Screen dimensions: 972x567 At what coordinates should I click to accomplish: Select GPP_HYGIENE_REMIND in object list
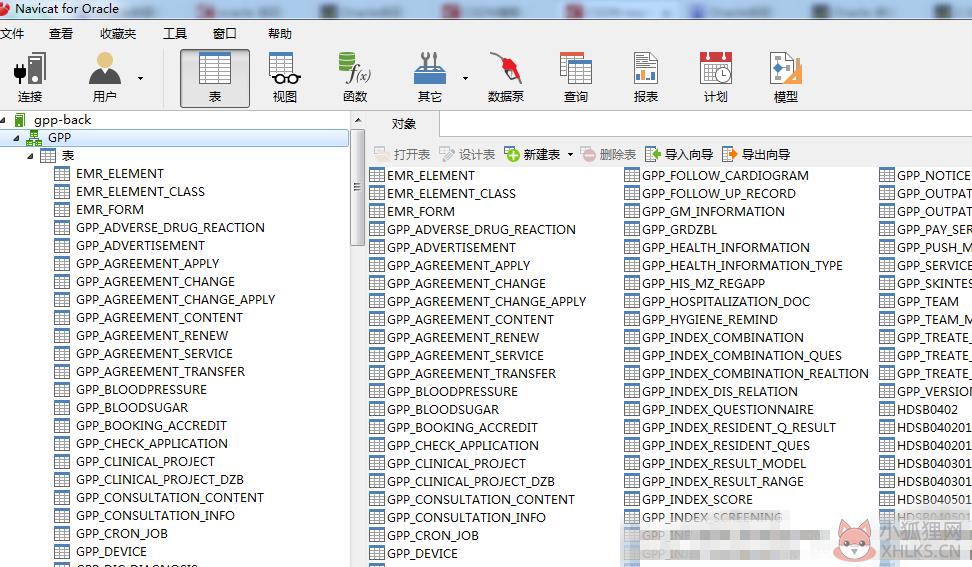709,319
